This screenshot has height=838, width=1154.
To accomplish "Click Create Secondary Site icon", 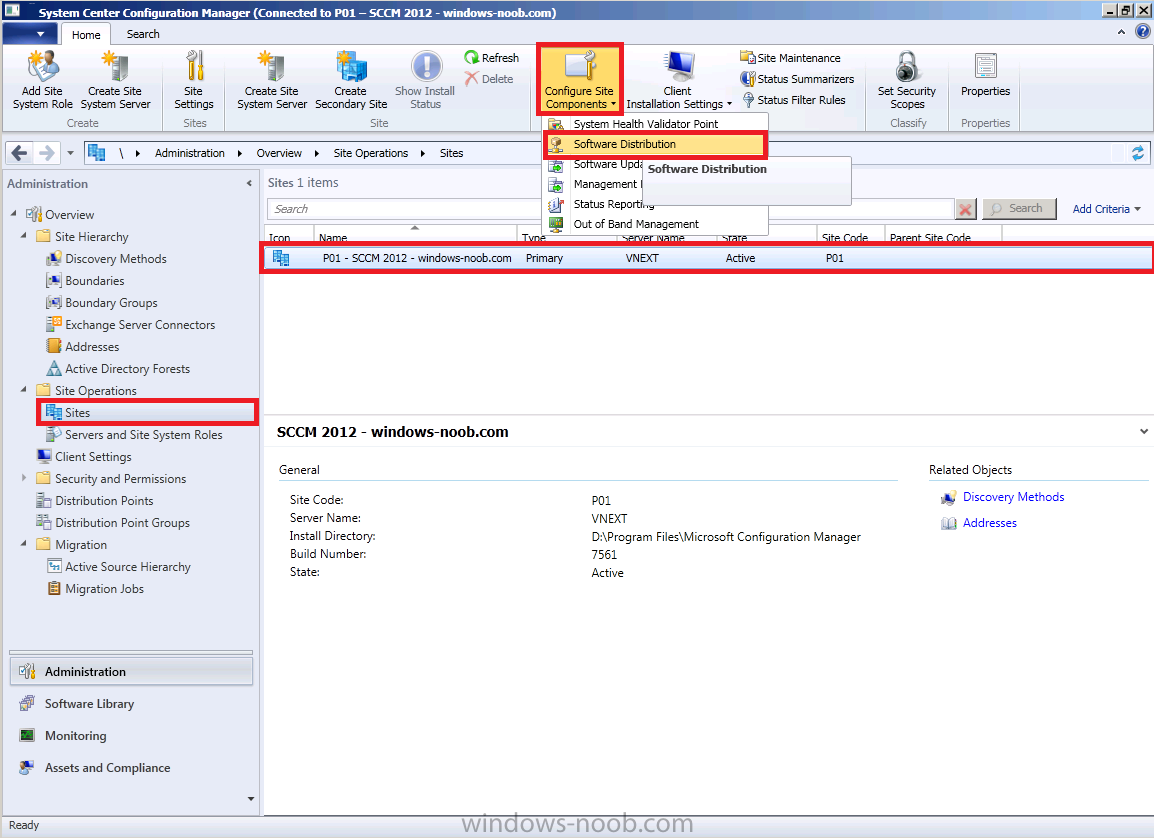I will coord(351,65).
